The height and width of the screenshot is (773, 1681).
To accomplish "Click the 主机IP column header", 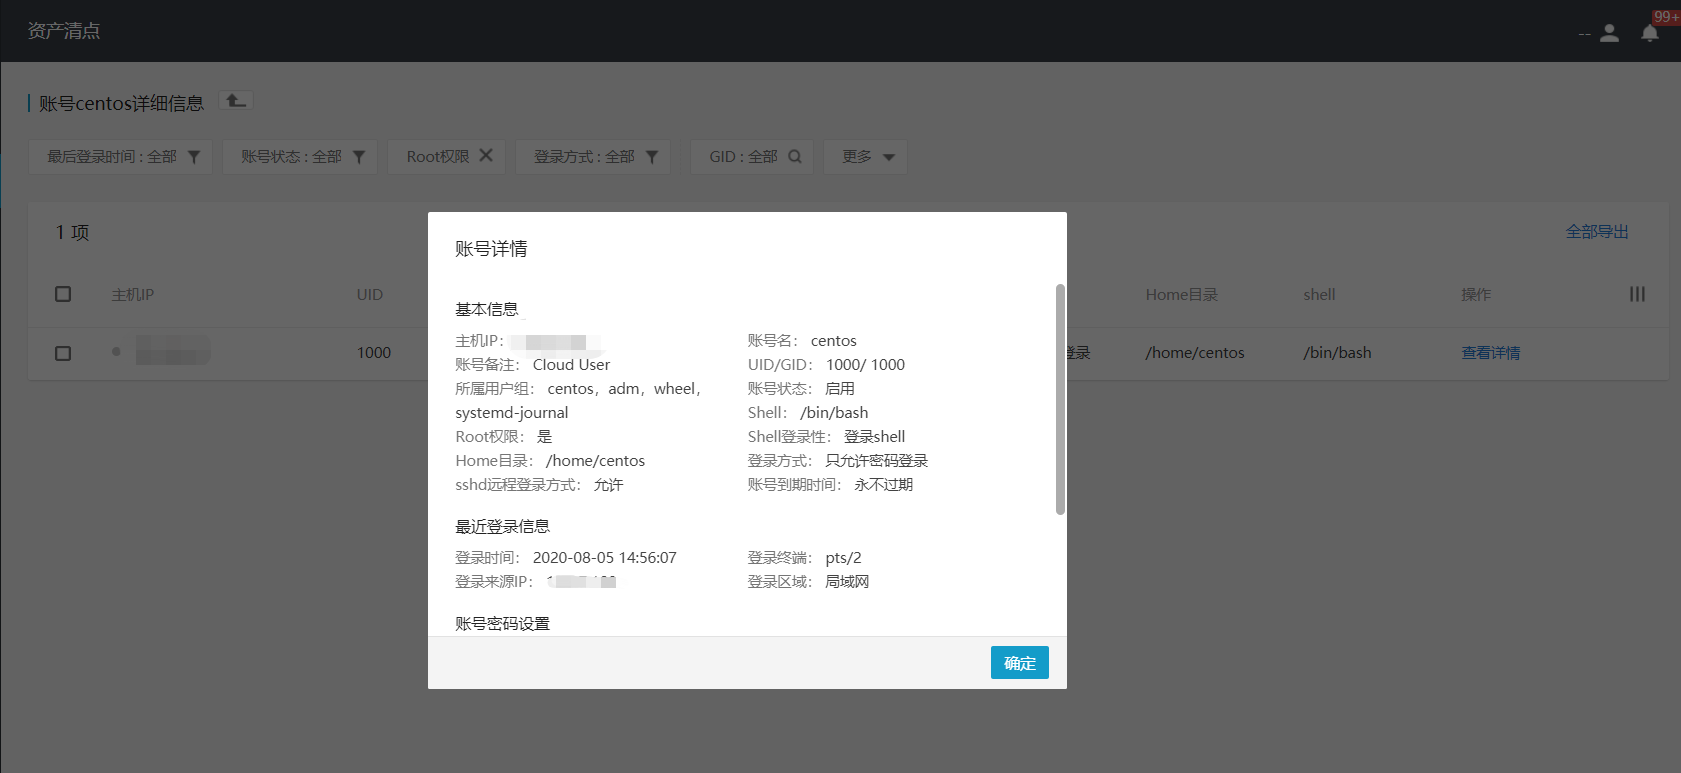I will pos(133,295).
